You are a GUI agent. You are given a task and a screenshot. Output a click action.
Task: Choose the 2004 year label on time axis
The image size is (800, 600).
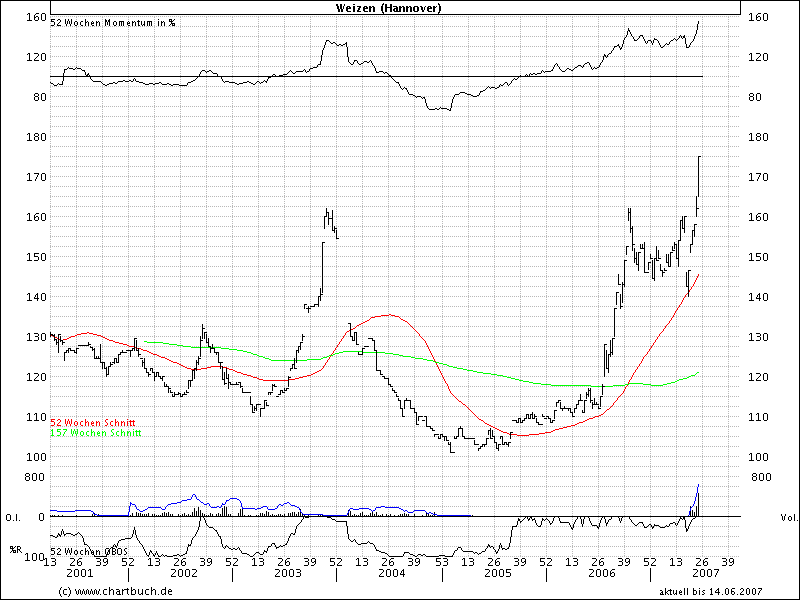pyautogui.click(x=391, y=575)
